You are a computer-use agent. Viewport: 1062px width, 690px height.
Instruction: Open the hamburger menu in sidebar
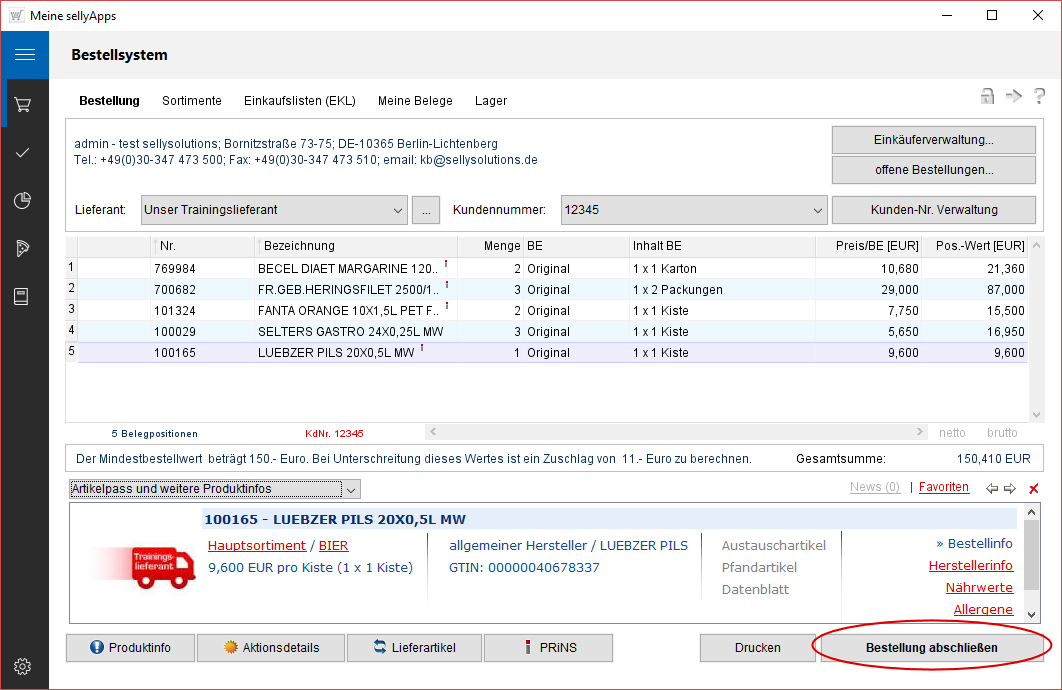(24, 55)
